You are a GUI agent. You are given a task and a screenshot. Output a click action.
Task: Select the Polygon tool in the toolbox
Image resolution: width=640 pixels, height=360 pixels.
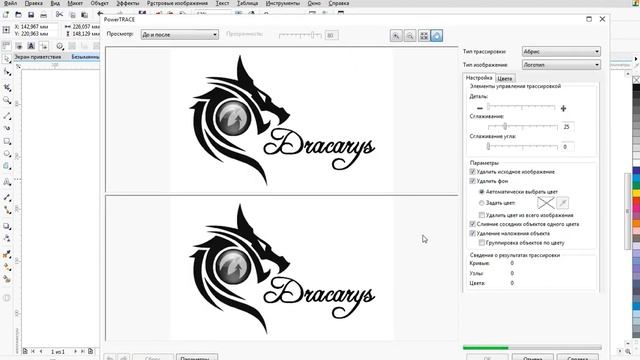[7, 166]
